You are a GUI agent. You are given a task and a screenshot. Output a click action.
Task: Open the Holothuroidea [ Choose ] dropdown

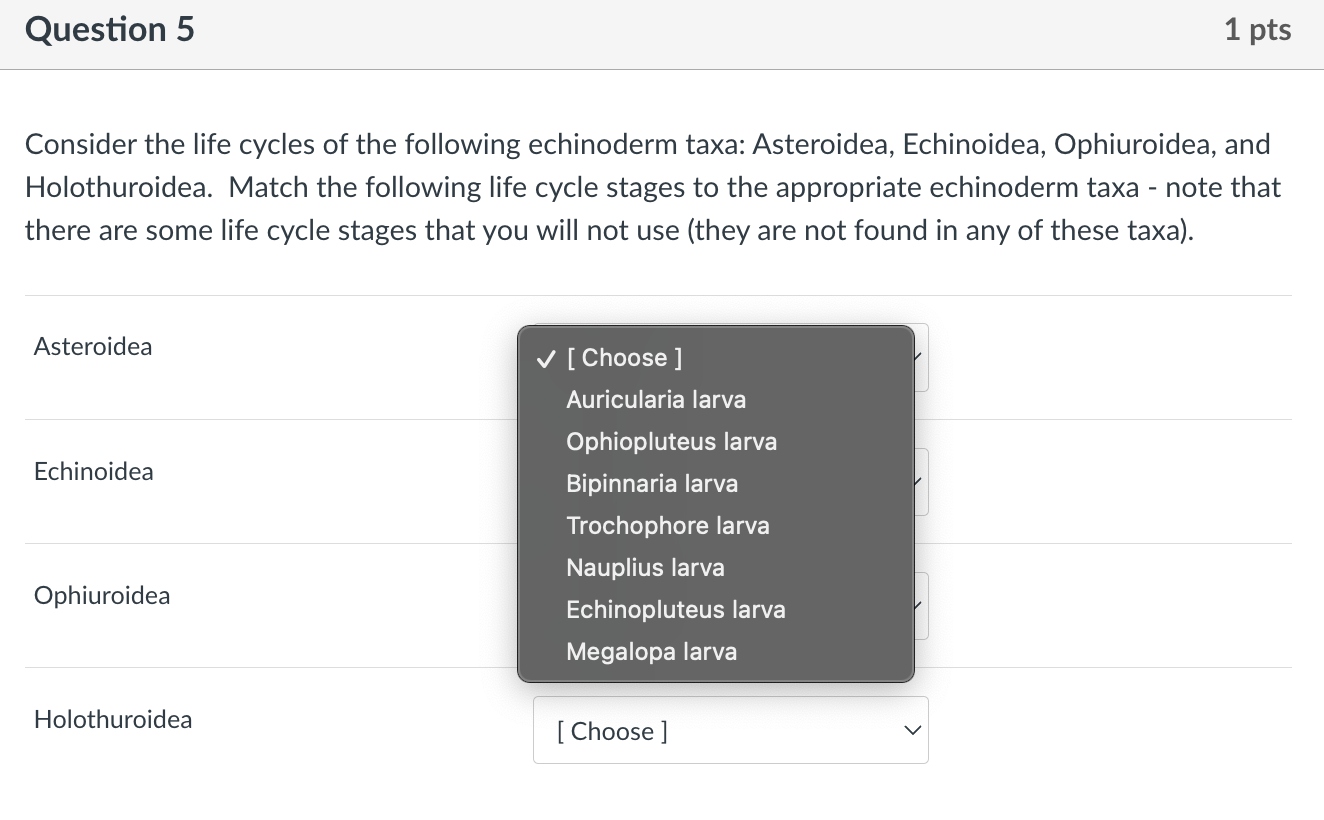(730, 730)
